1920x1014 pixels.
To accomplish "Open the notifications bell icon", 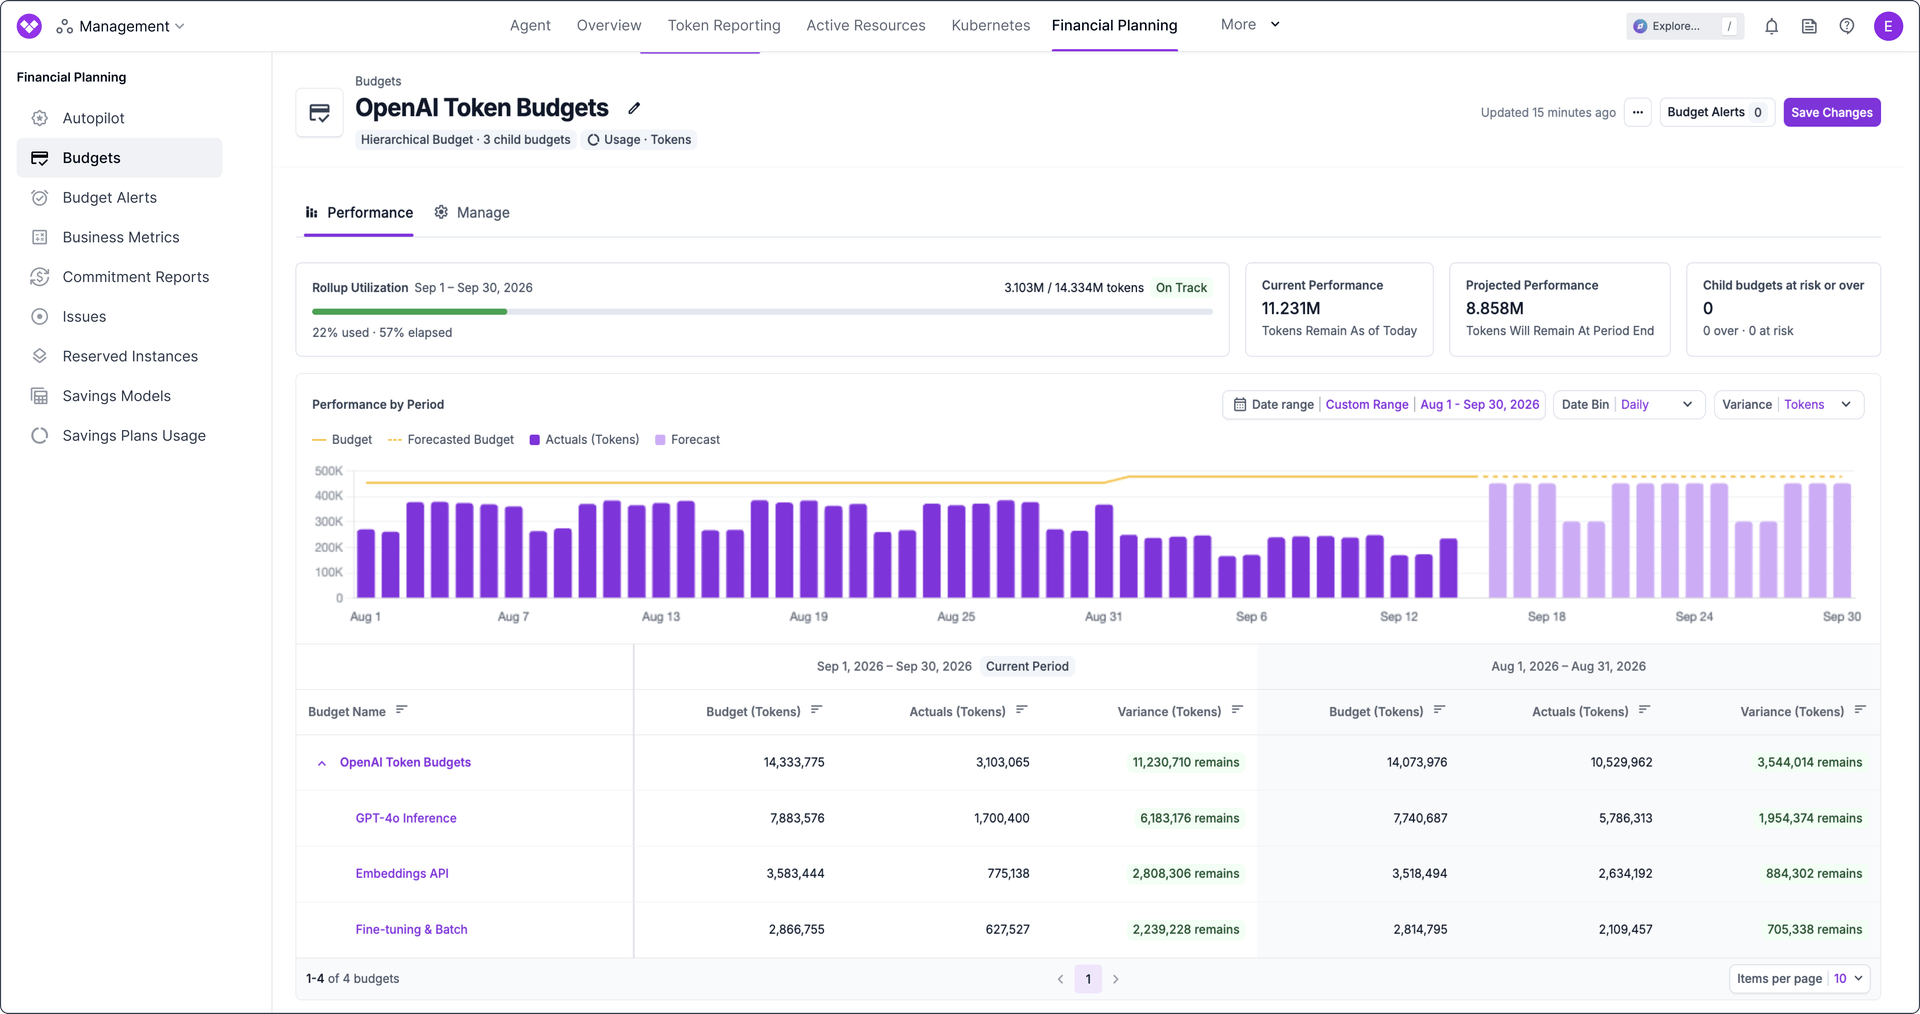I will tap(1771, 26).
